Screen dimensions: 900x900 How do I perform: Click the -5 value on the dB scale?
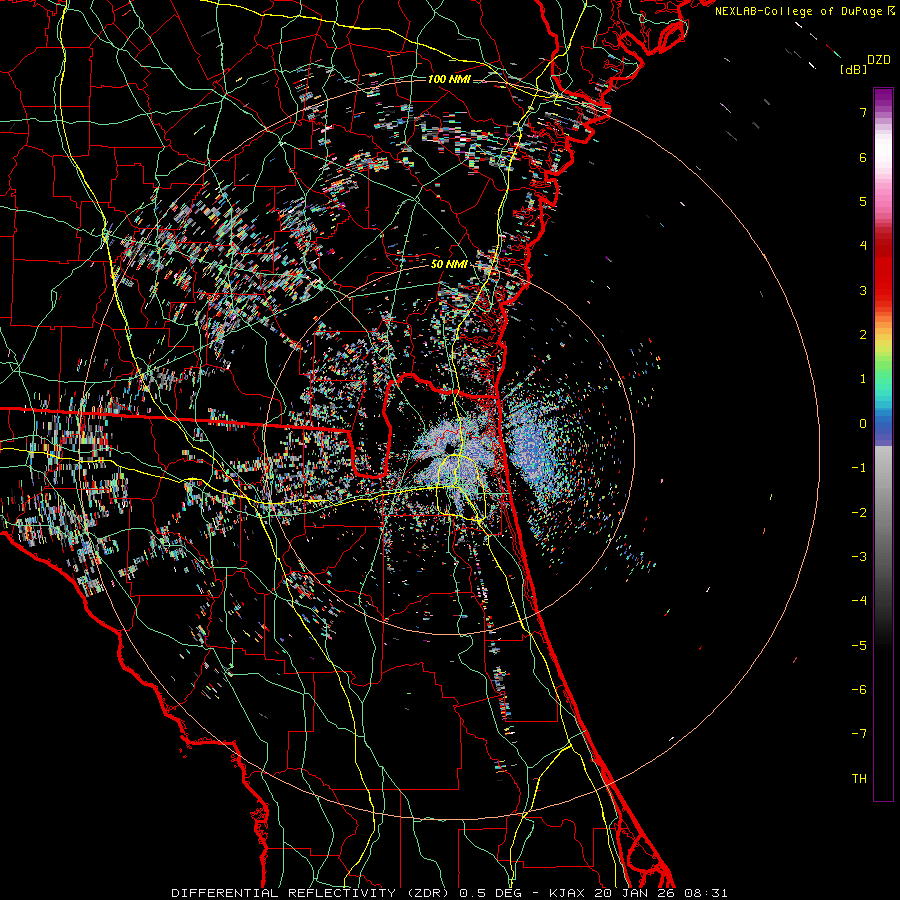click(x=859, y=646)
